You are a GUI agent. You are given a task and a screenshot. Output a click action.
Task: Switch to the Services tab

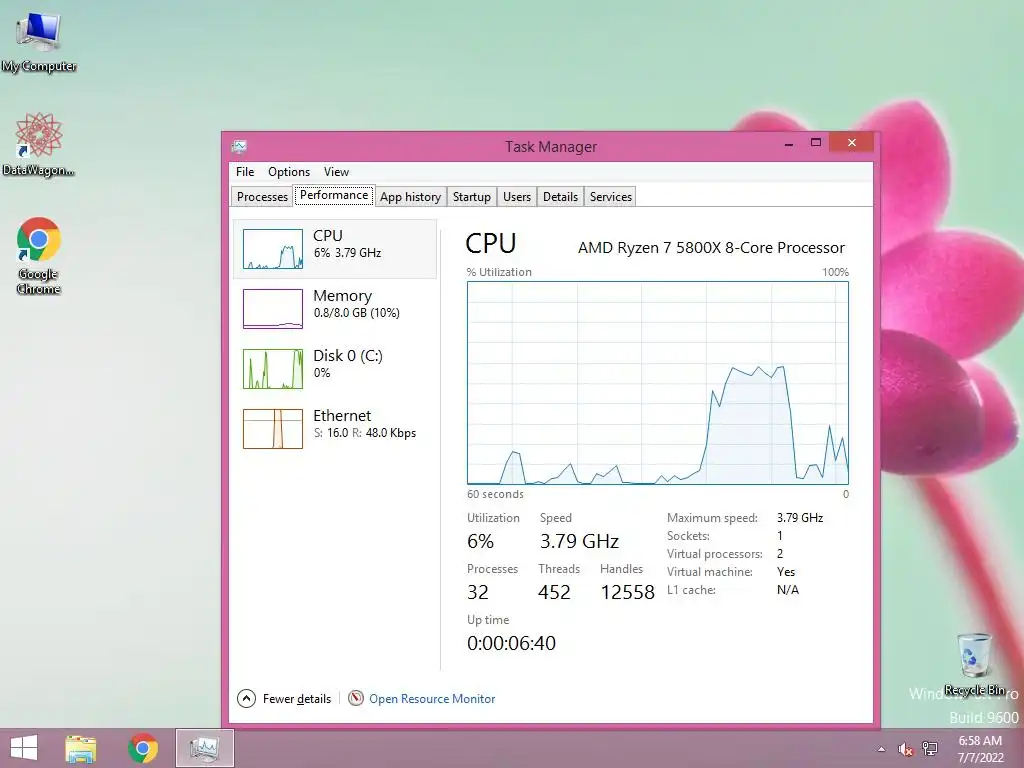click(611, 197)
